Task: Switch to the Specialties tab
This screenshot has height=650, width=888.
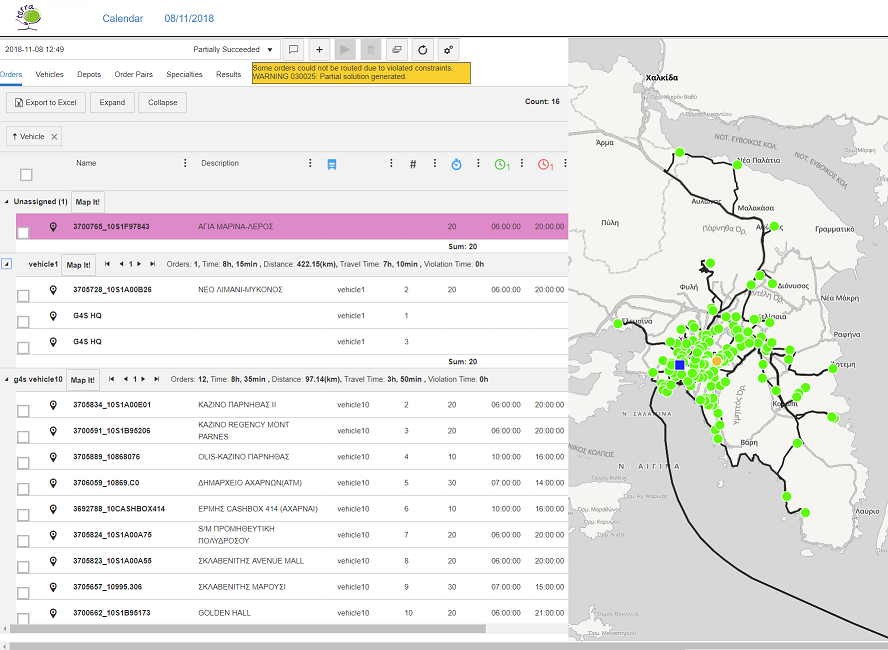Action: click(184, 75)
